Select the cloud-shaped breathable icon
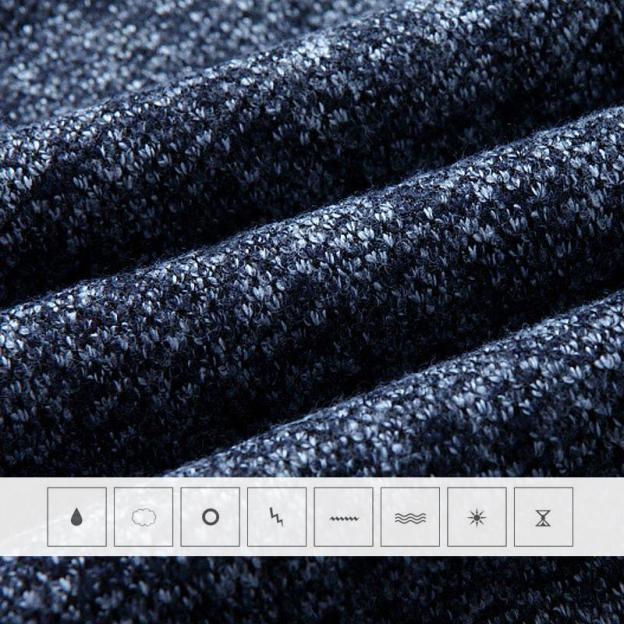 143,517
